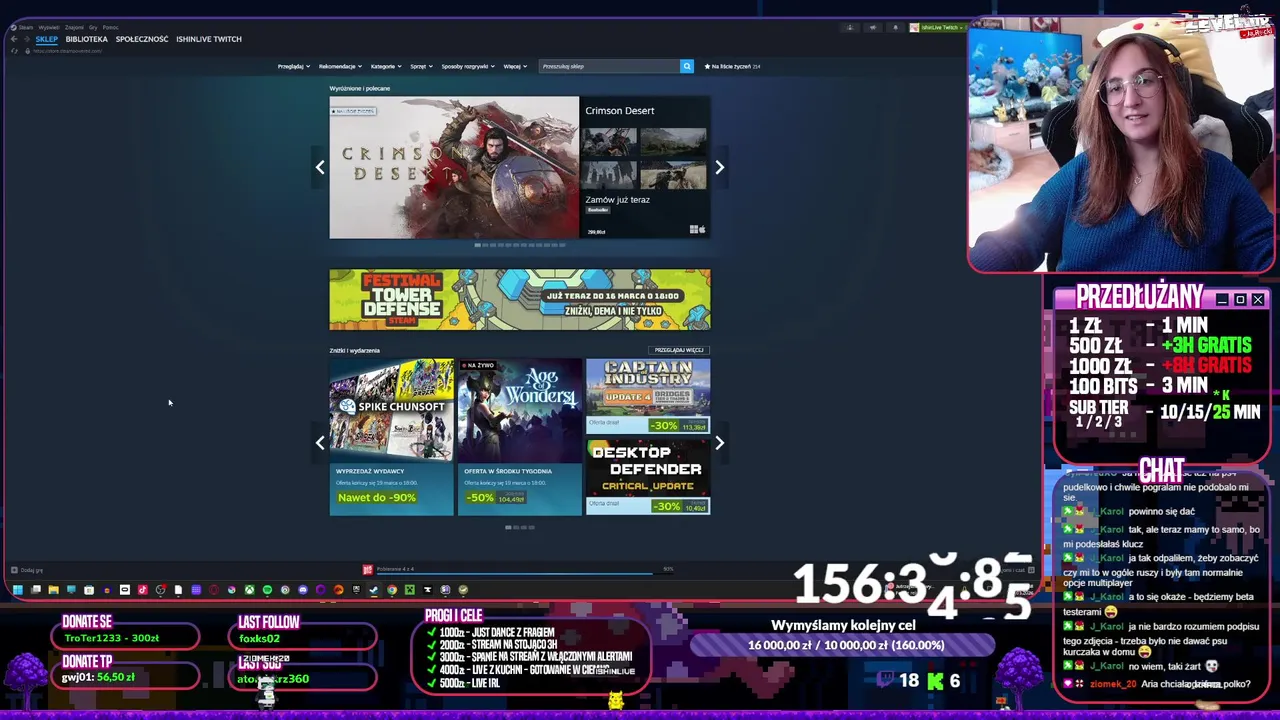Click the deals carousel page dots
1280x720 pixels.
(520, 527)
